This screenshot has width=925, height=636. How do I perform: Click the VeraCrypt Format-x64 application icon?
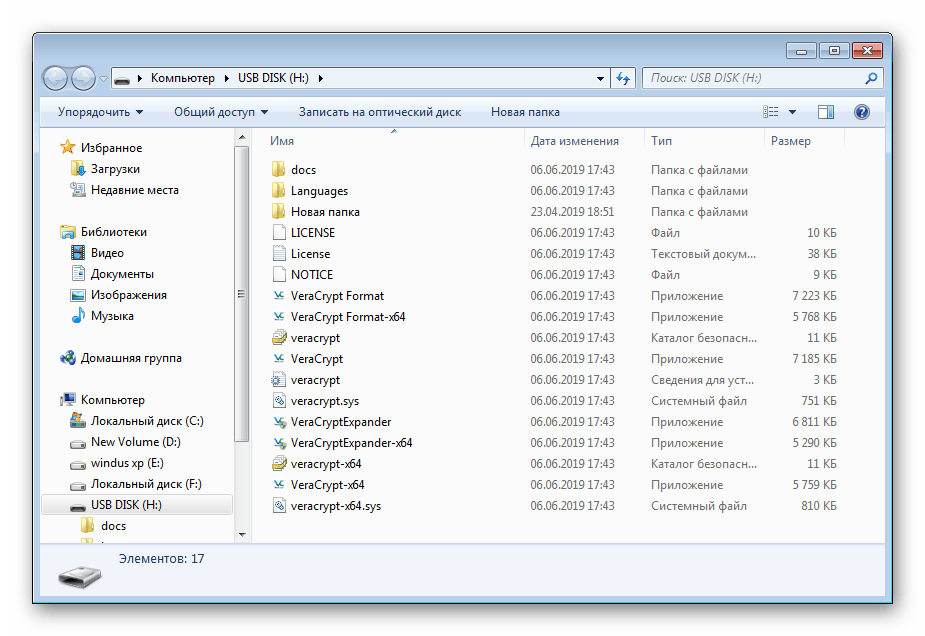279,317
